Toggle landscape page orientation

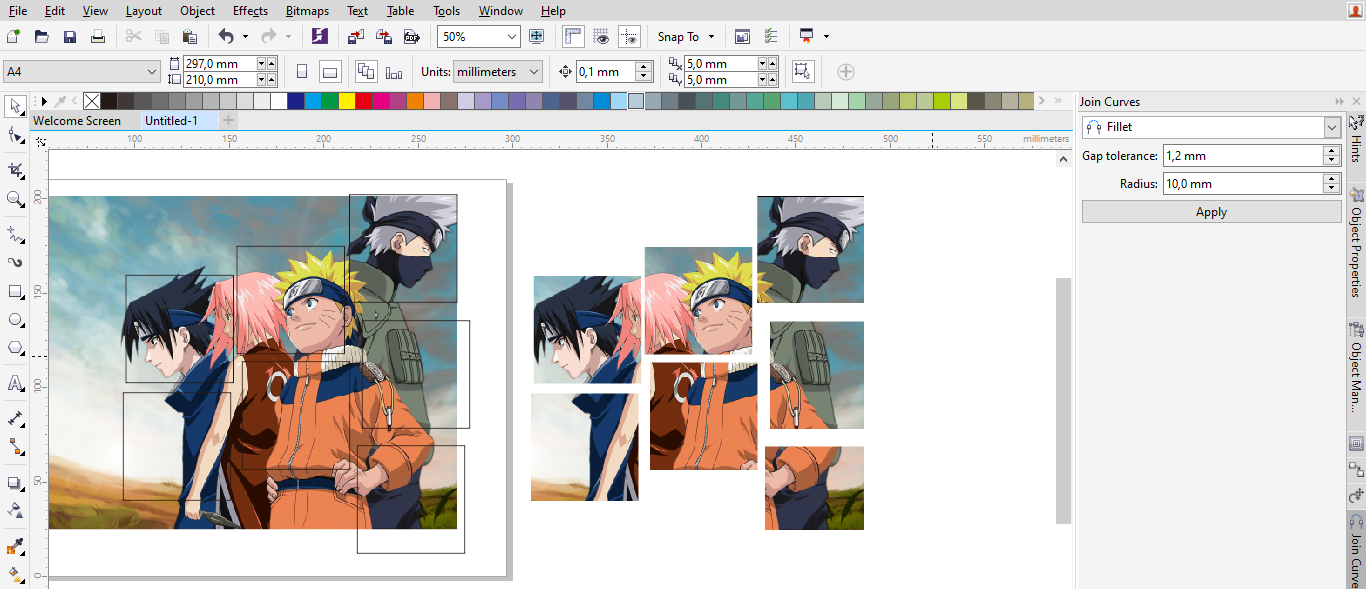tap(329, 71)
